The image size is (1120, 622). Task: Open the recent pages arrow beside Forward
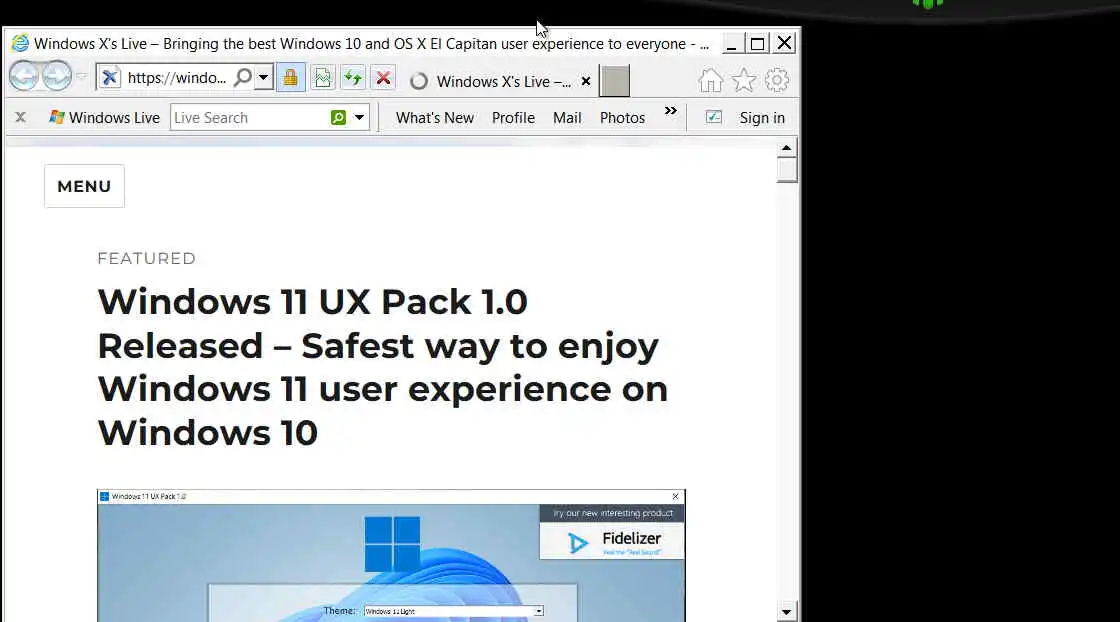click(x=81, y=76)
